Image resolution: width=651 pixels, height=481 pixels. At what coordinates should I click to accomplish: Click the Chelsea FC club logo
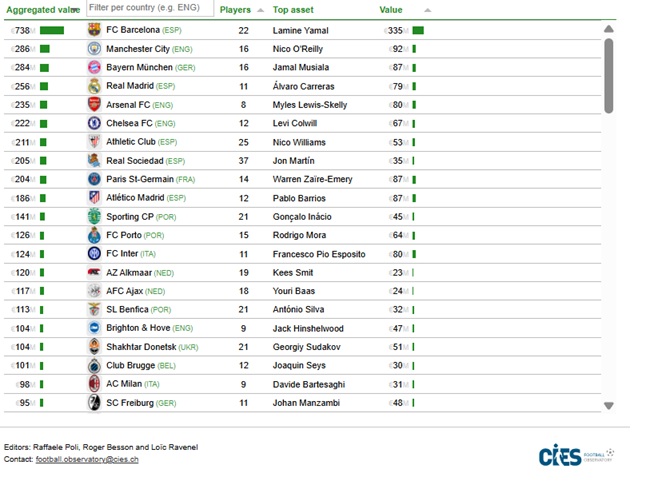click(x=94, y=123)
